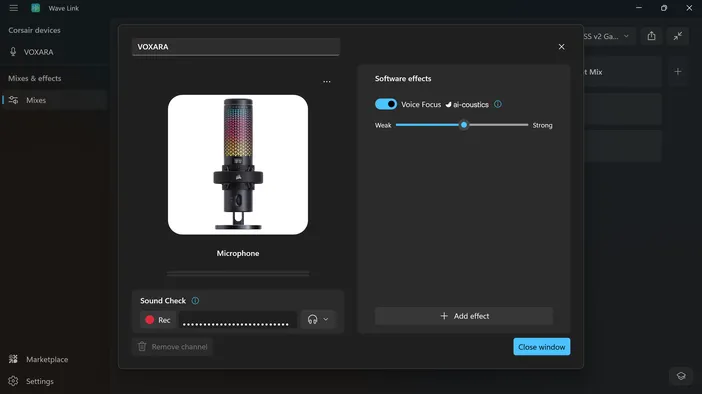Close the VOXARA channel dialog with X
Image resolution: width=702 pixels, height=394 pixels.
tap(561, 47)
